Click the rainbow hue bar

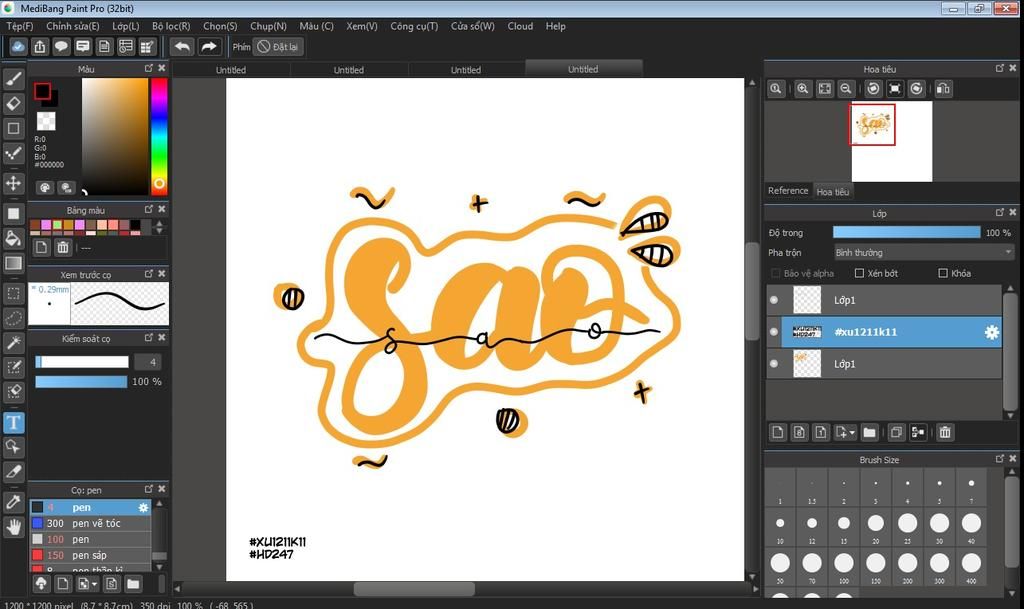point(159,136)
